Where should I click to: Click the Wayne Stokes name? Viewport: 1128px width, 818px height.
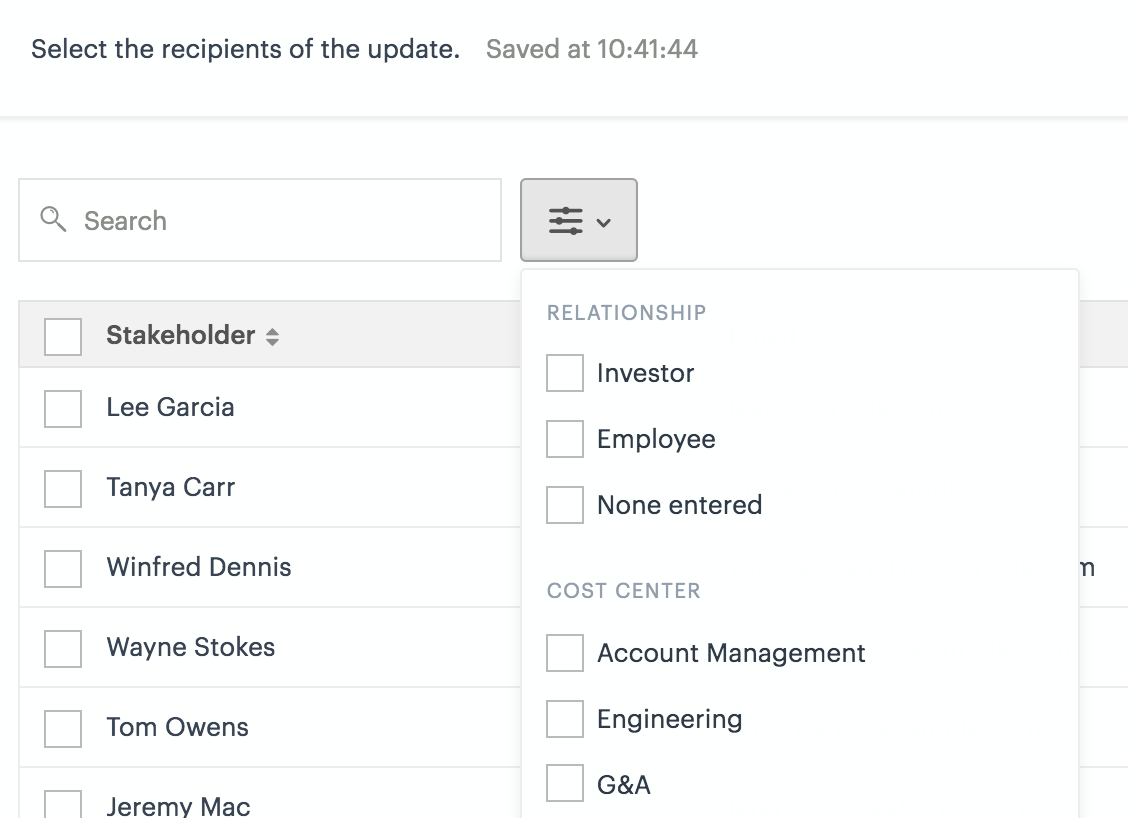click(191, 647)
